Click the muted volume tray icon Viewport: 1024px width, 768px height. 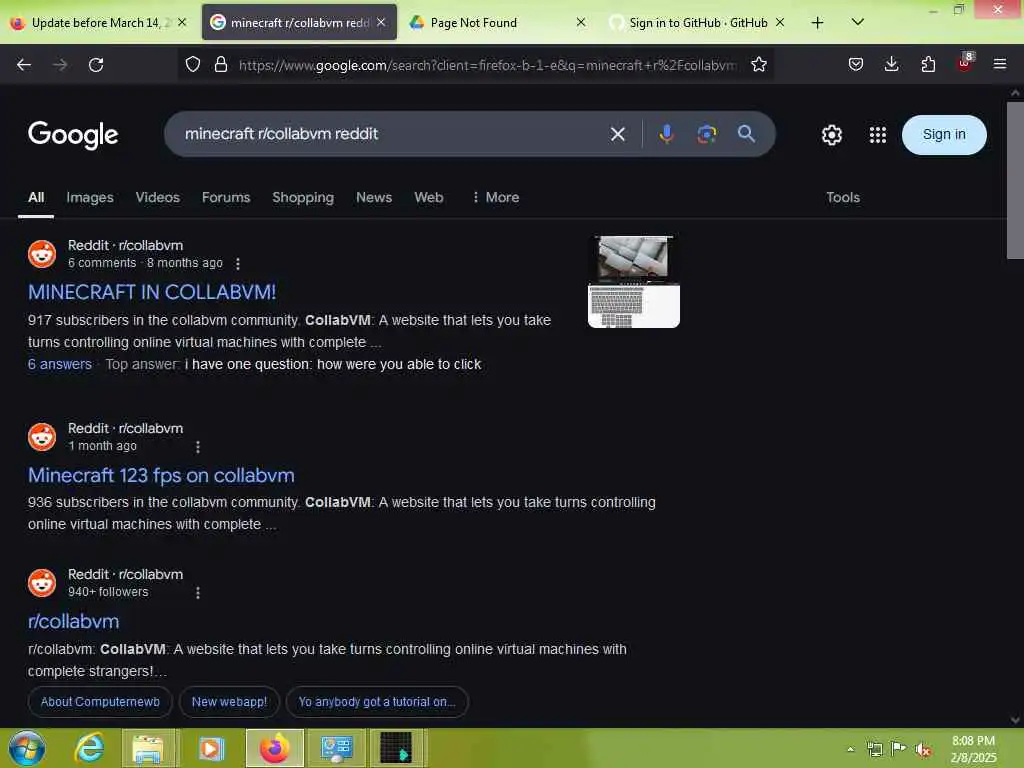click(x=923, y=749)
